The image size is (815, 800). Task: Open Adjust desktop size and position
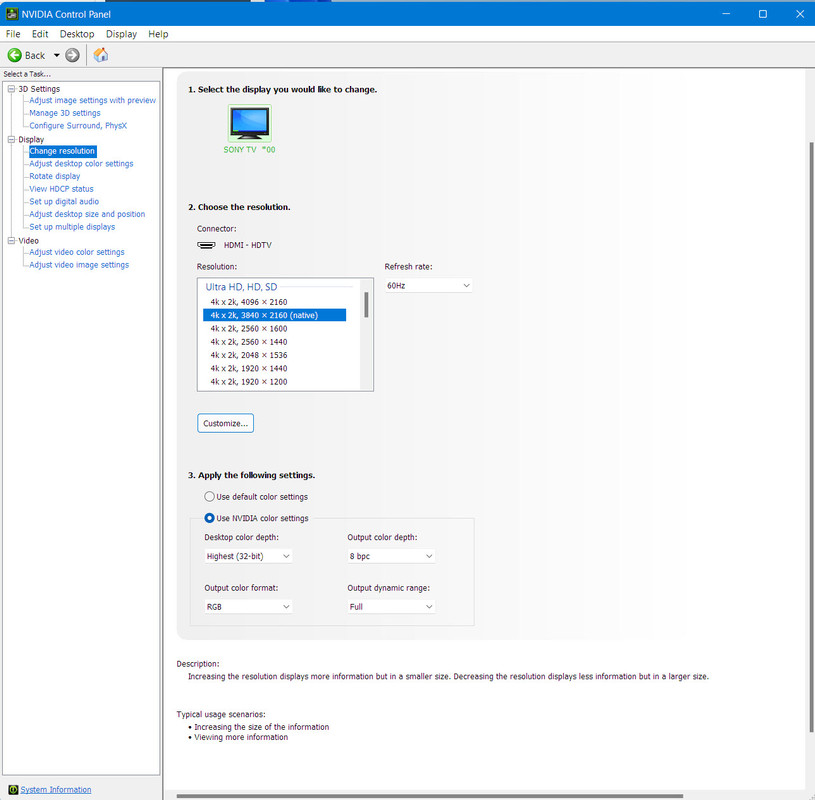87,214
